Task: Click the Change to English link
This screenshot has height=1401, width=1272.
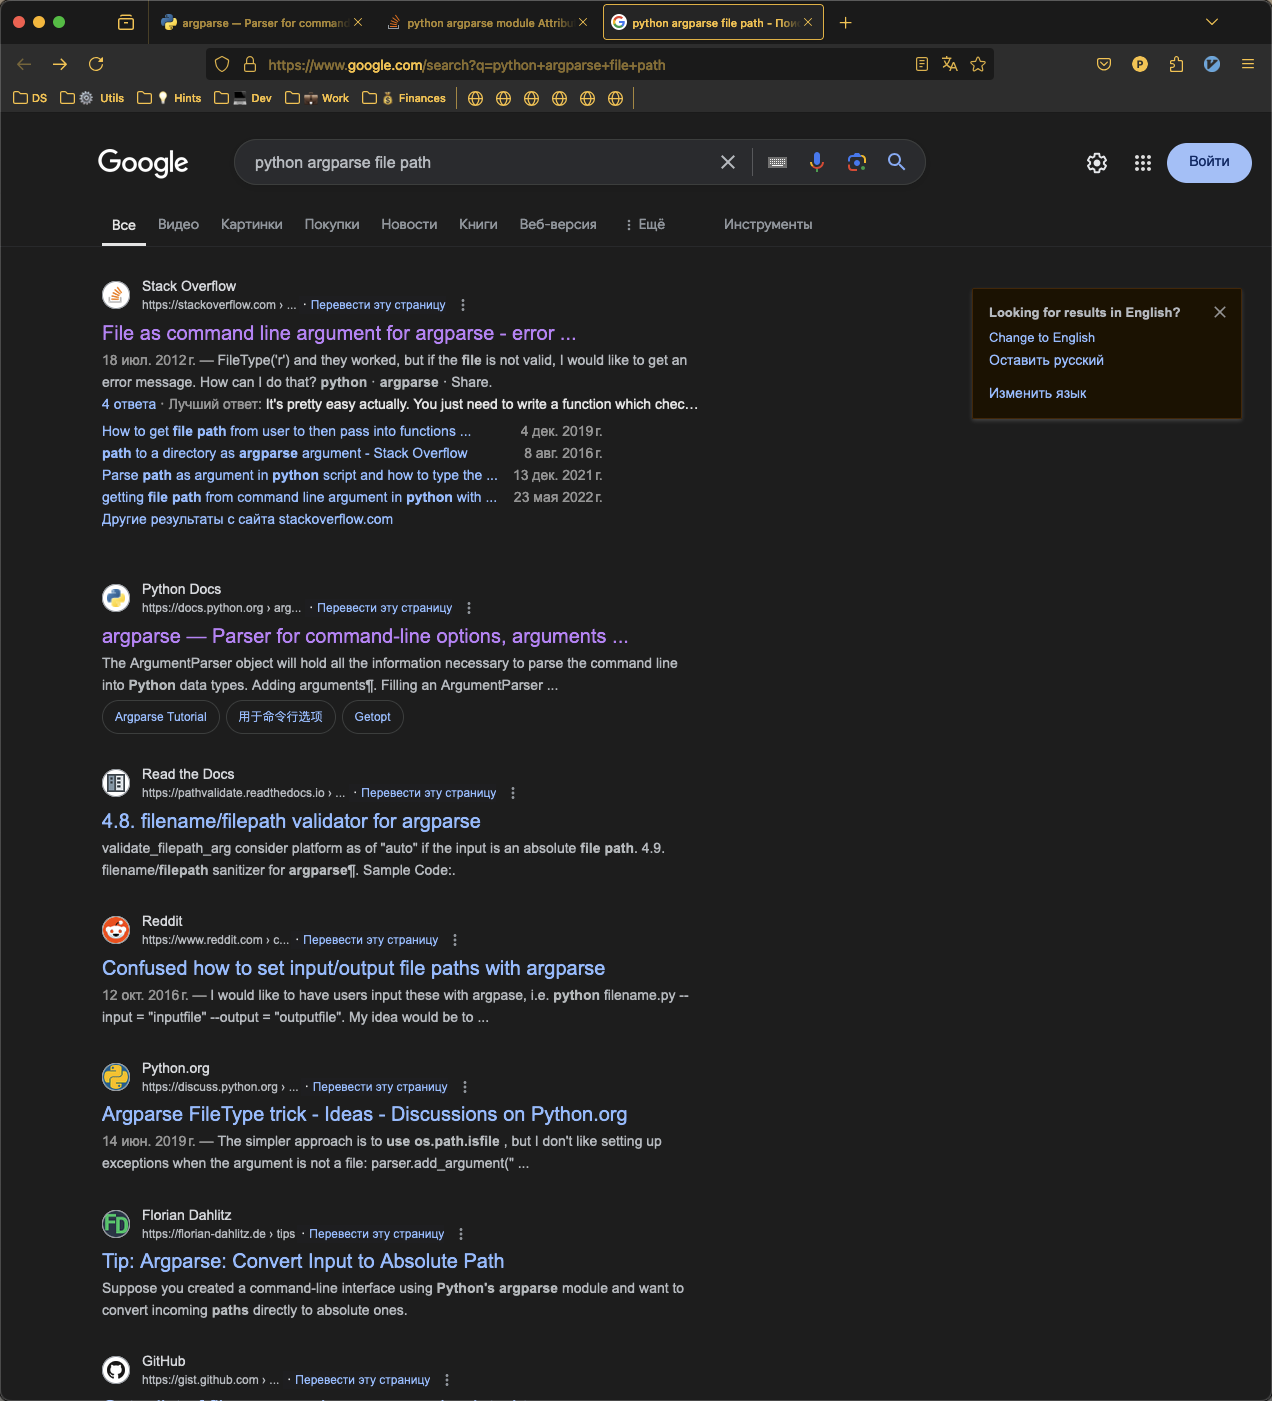Action: tap(1042, 338)
